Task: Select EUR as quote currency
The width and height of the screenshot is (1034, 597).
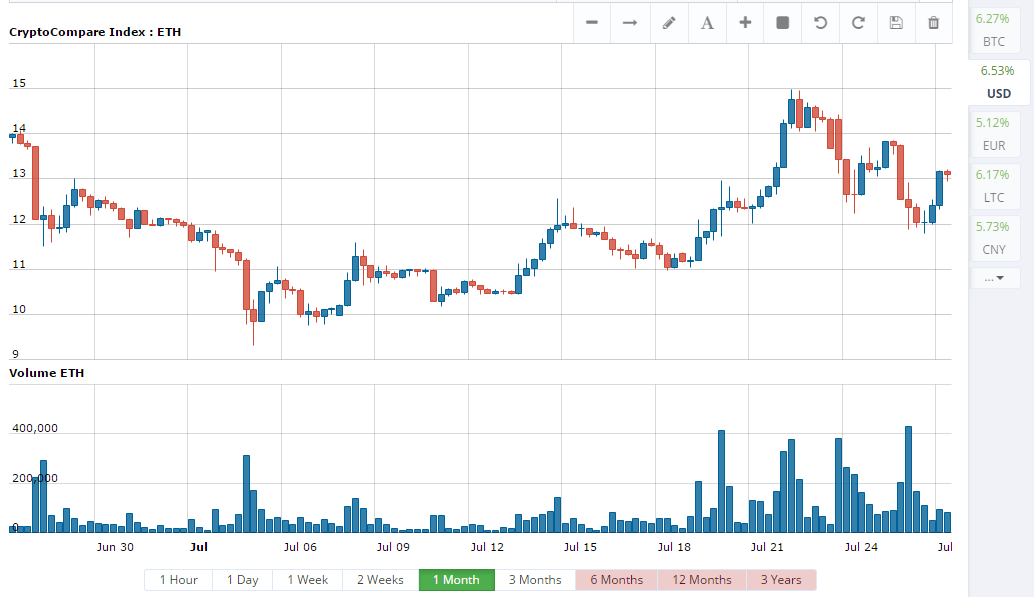Action: (994, 134)
